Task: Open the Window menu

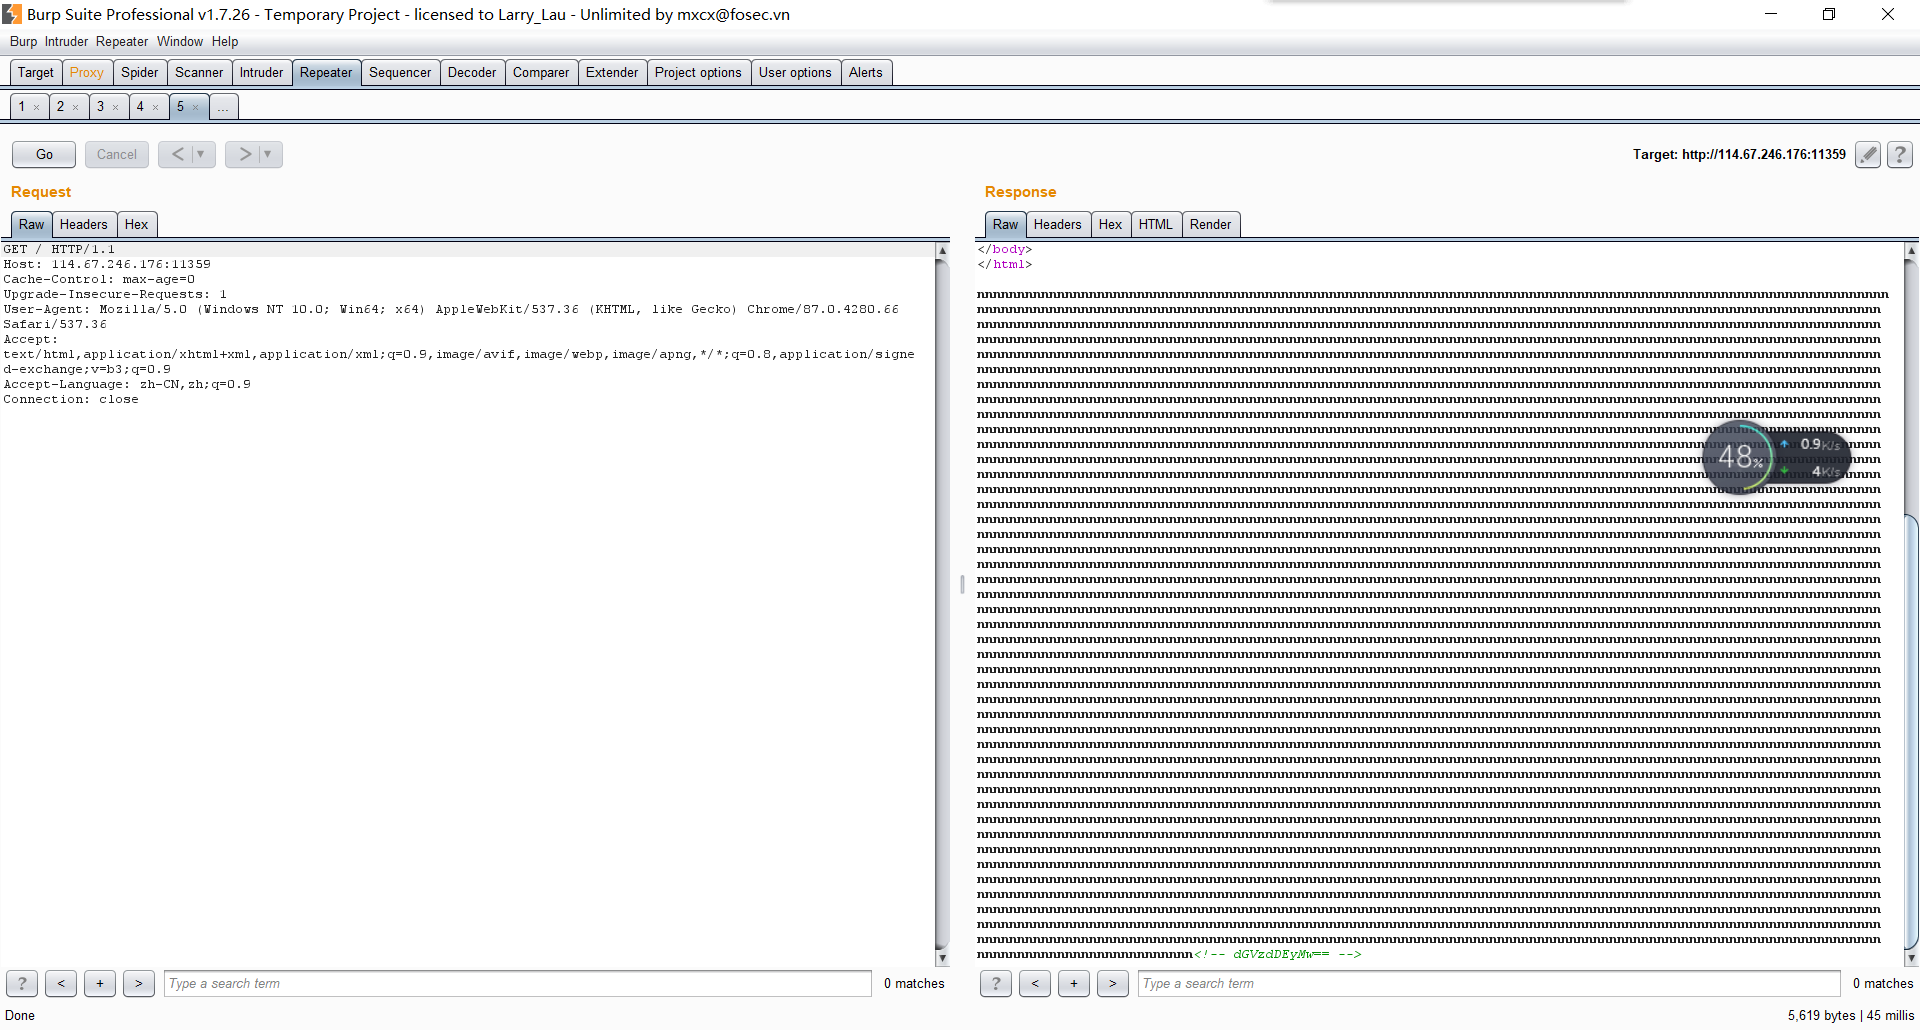Action: pos(179,41)
